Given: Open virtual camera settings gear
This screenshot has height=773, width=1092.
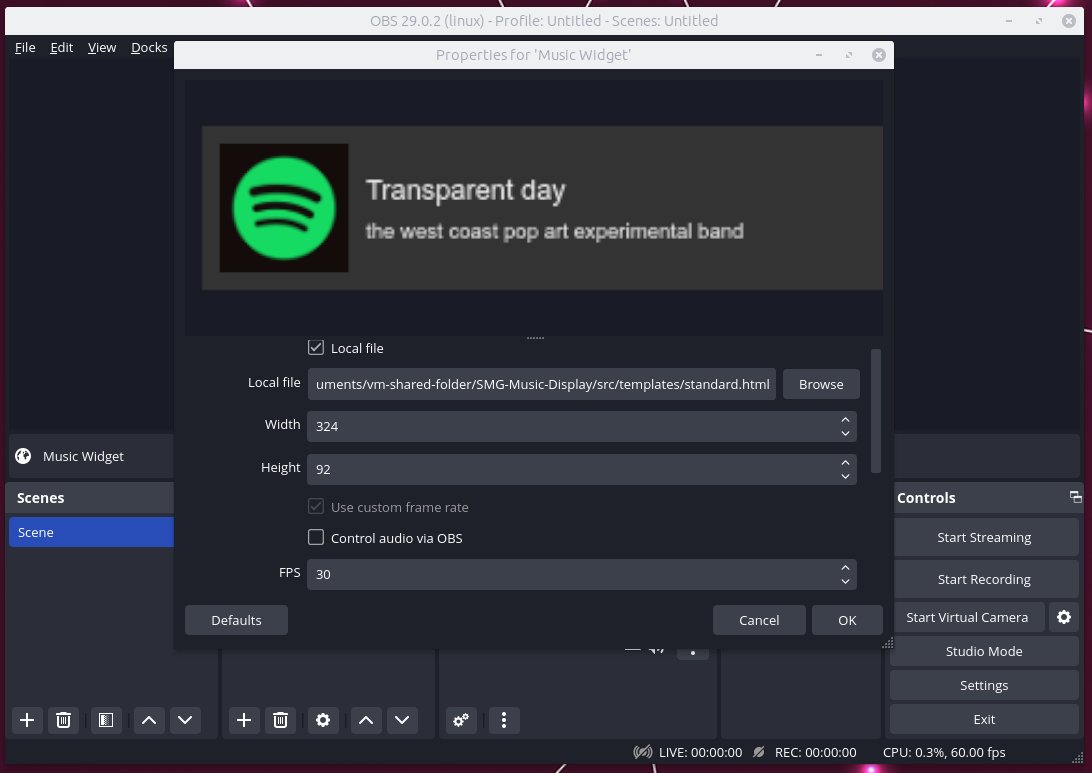Looking at the screenshot, I should [x=1064, y=617].
